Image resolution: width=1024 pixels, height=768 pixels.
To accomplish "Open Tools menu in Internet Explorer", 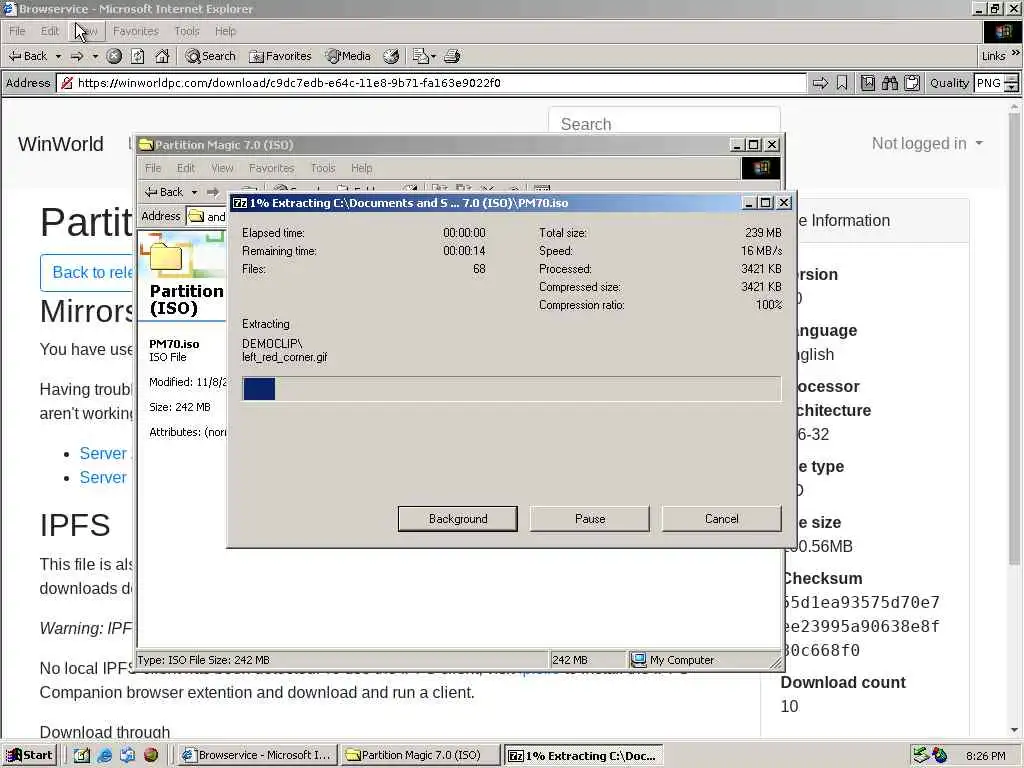I will click(x=187, y=31).
